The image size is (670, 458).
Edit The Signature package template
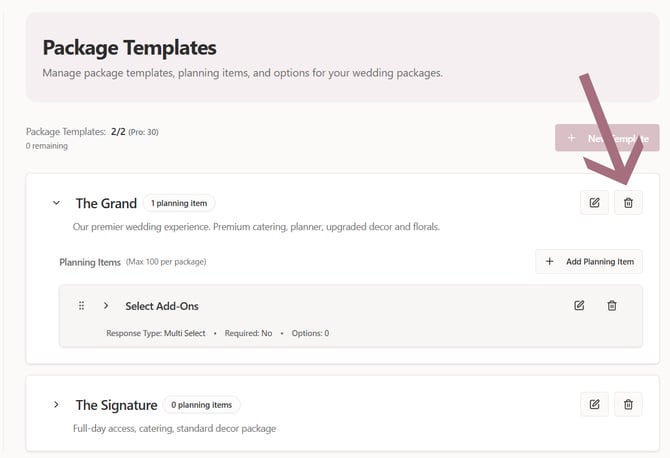(594, 404)
